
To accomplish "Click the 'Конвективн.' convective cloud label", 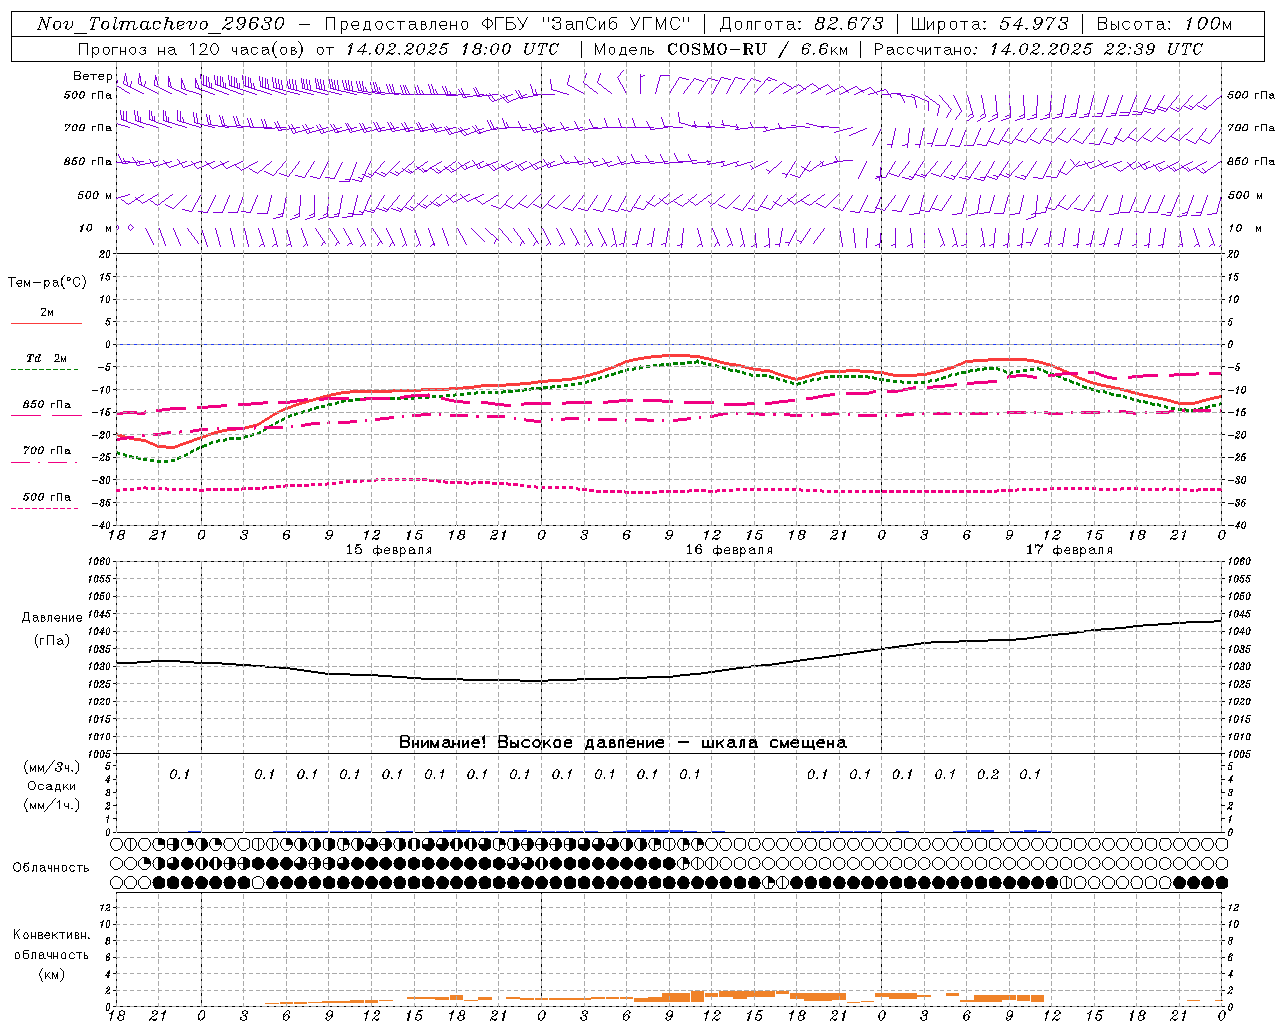I will (51, 935).
